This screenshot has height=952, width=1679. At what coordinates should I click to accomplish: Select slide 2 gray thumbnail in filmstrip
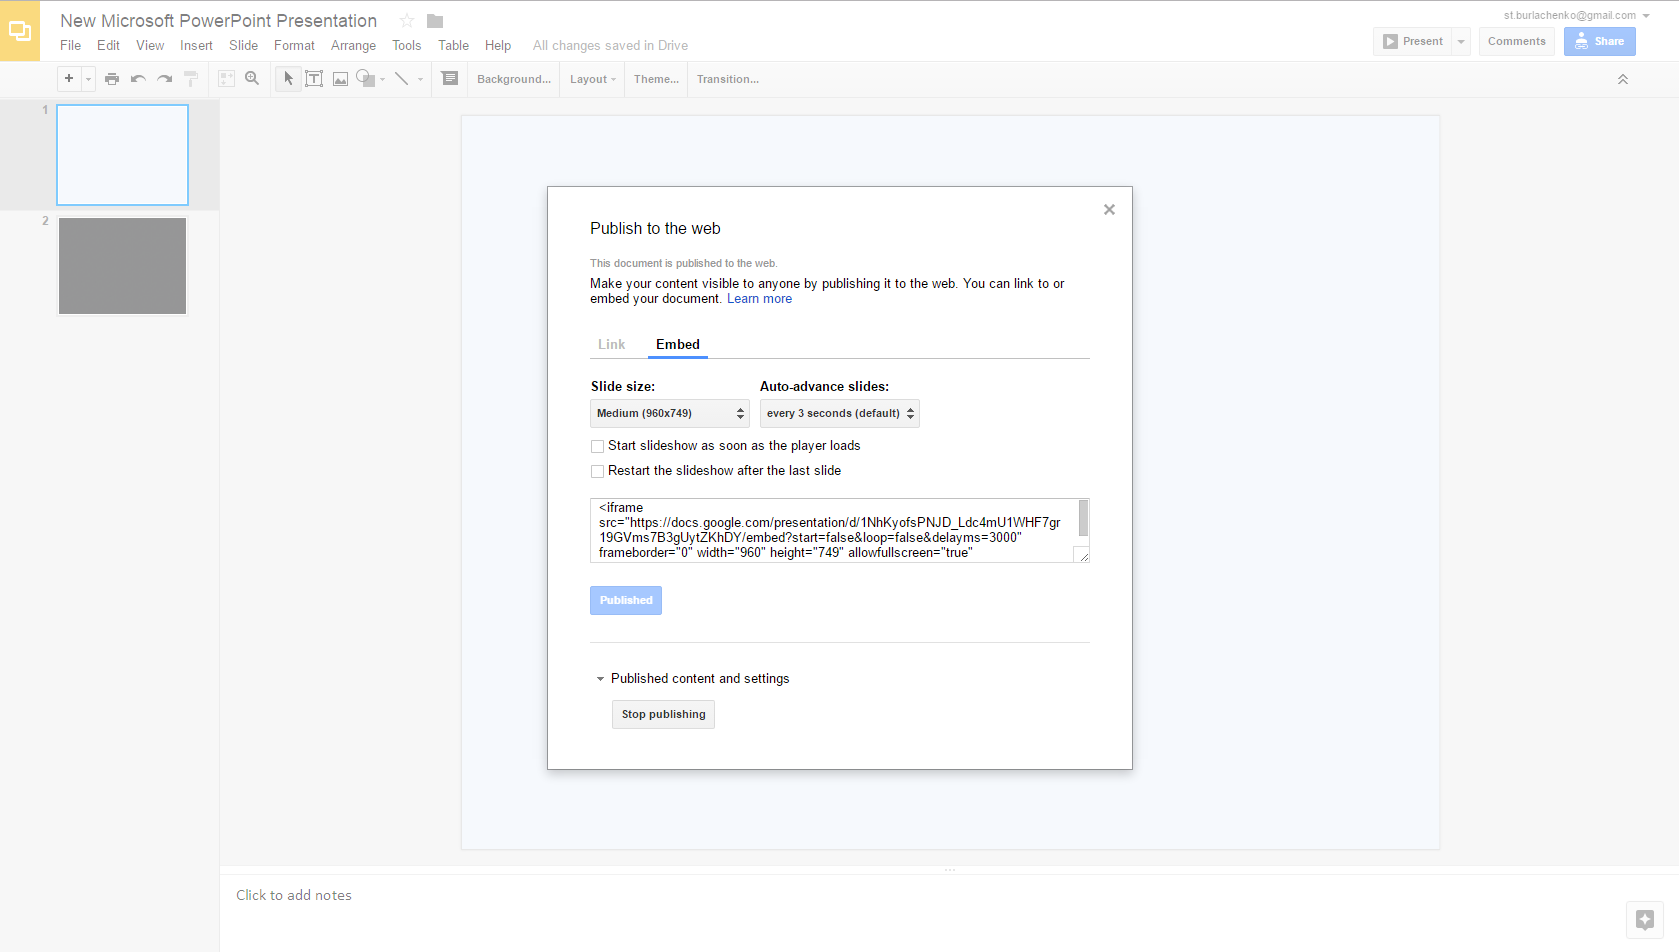[123, 266]
